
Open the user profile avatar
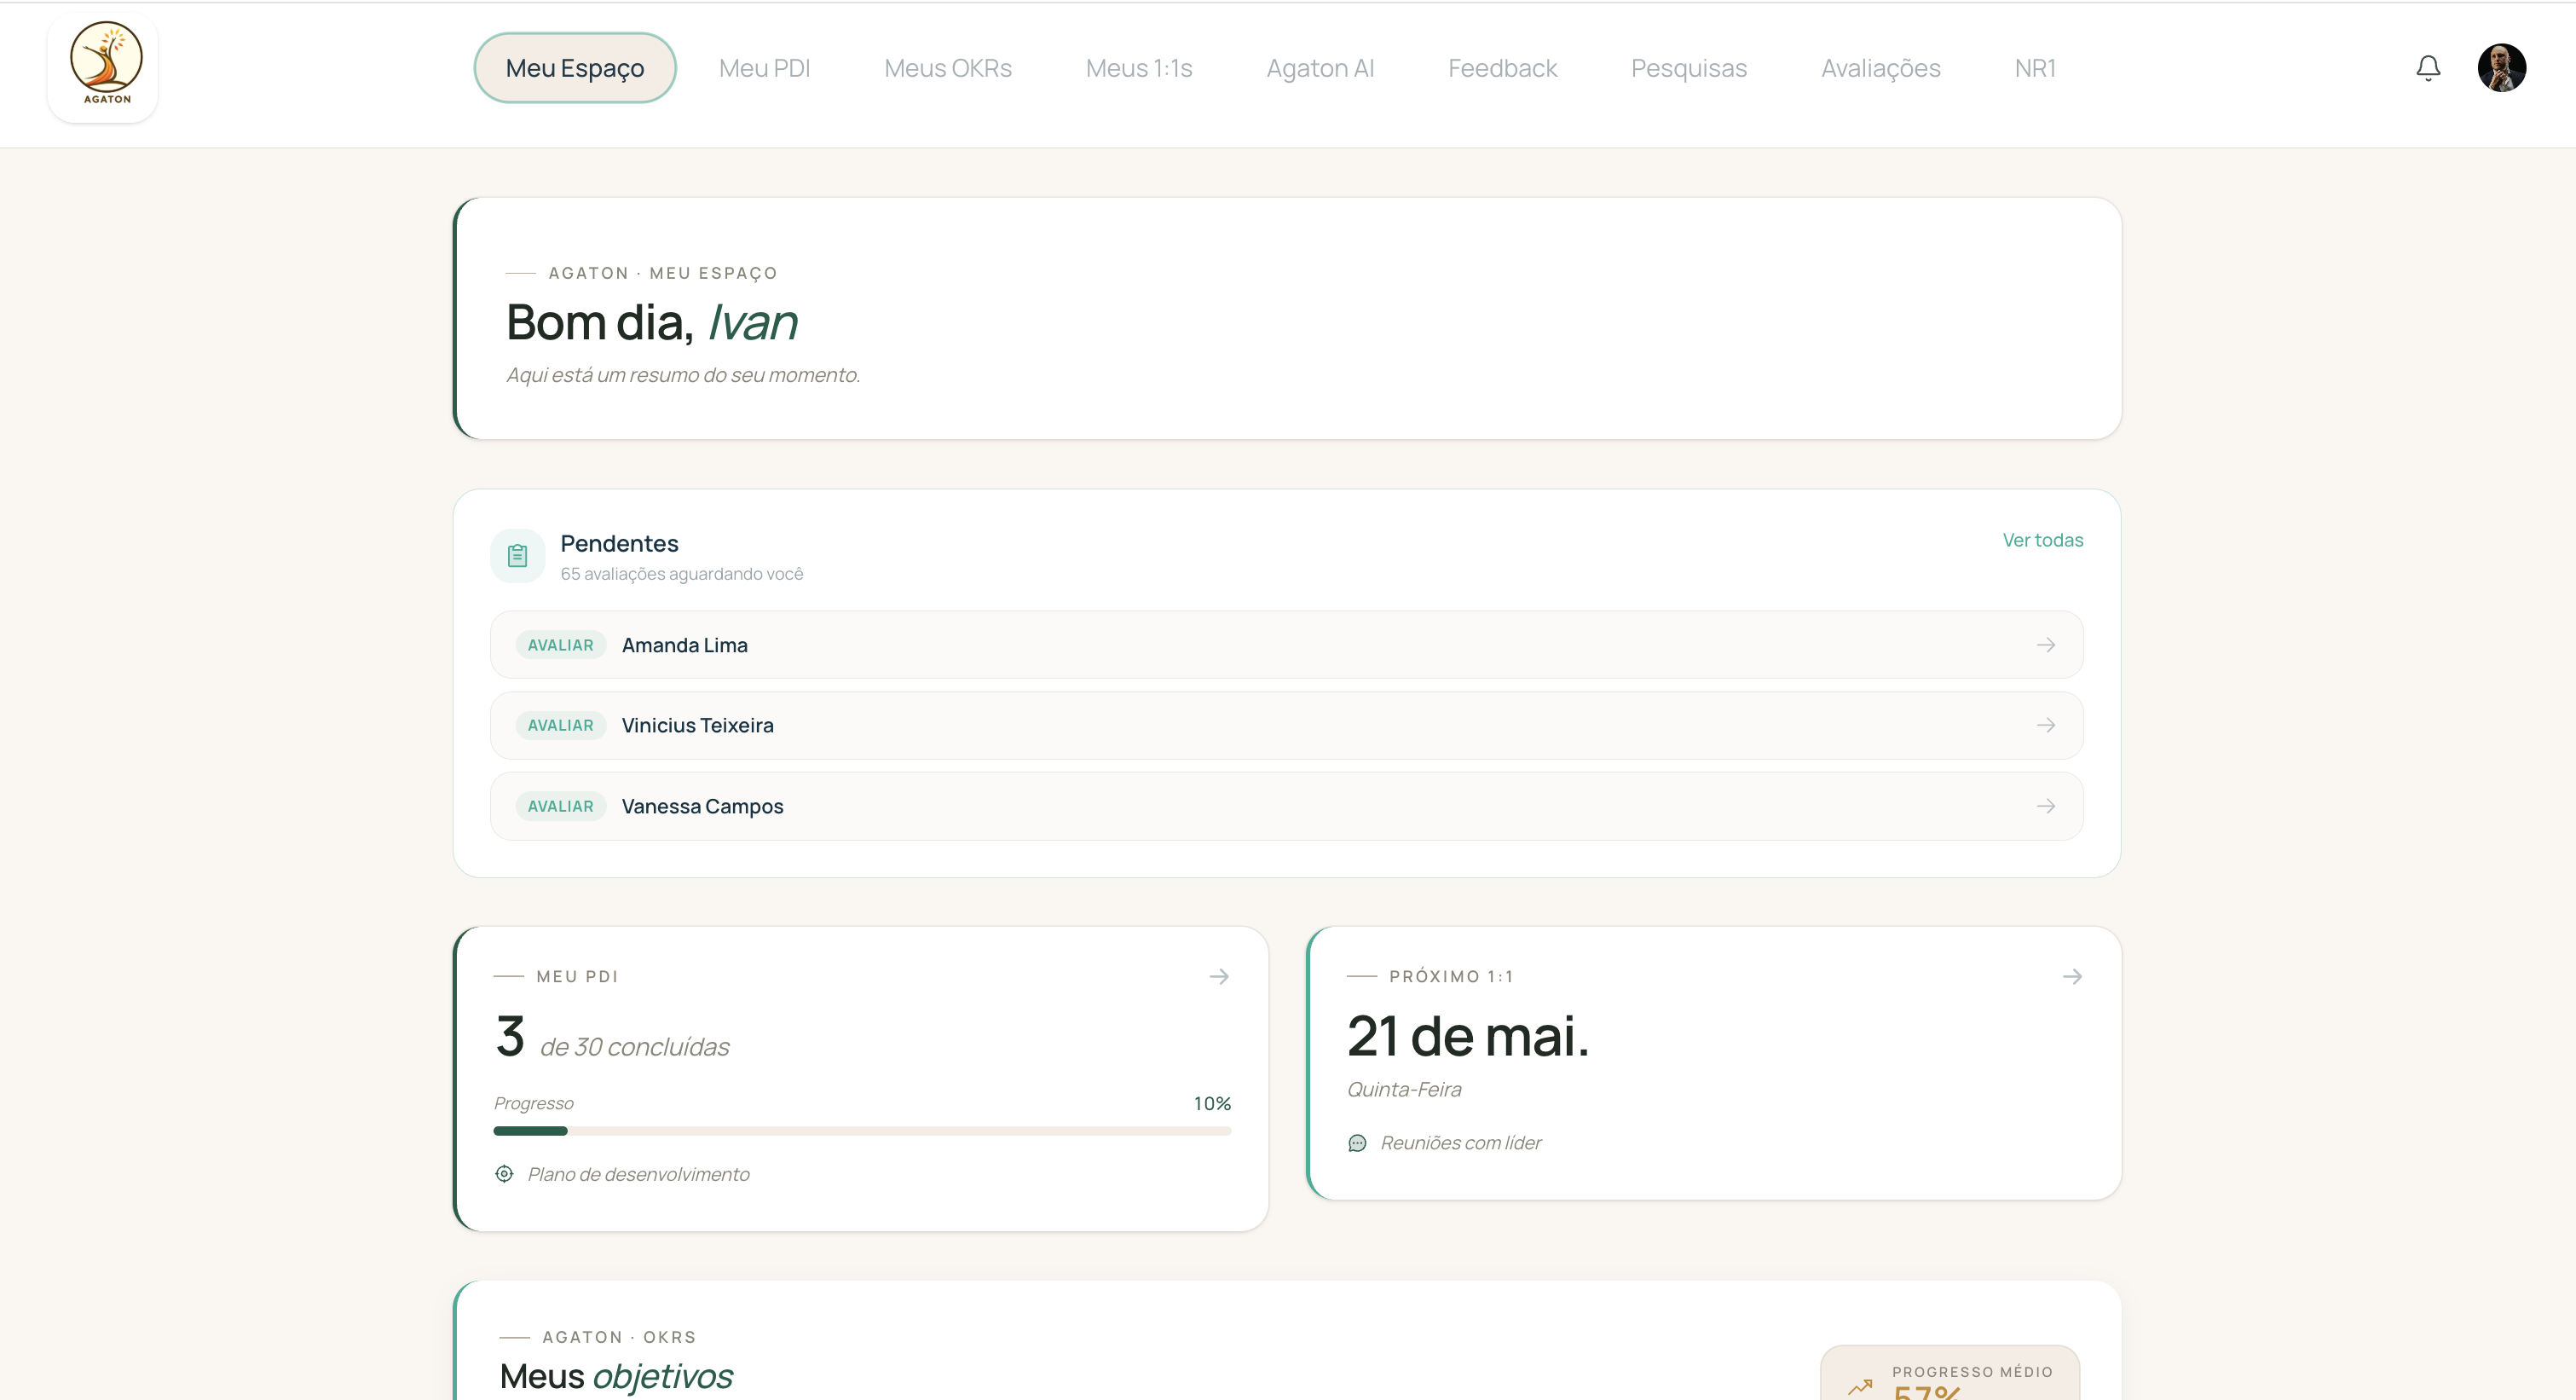tap(2502, 68)
